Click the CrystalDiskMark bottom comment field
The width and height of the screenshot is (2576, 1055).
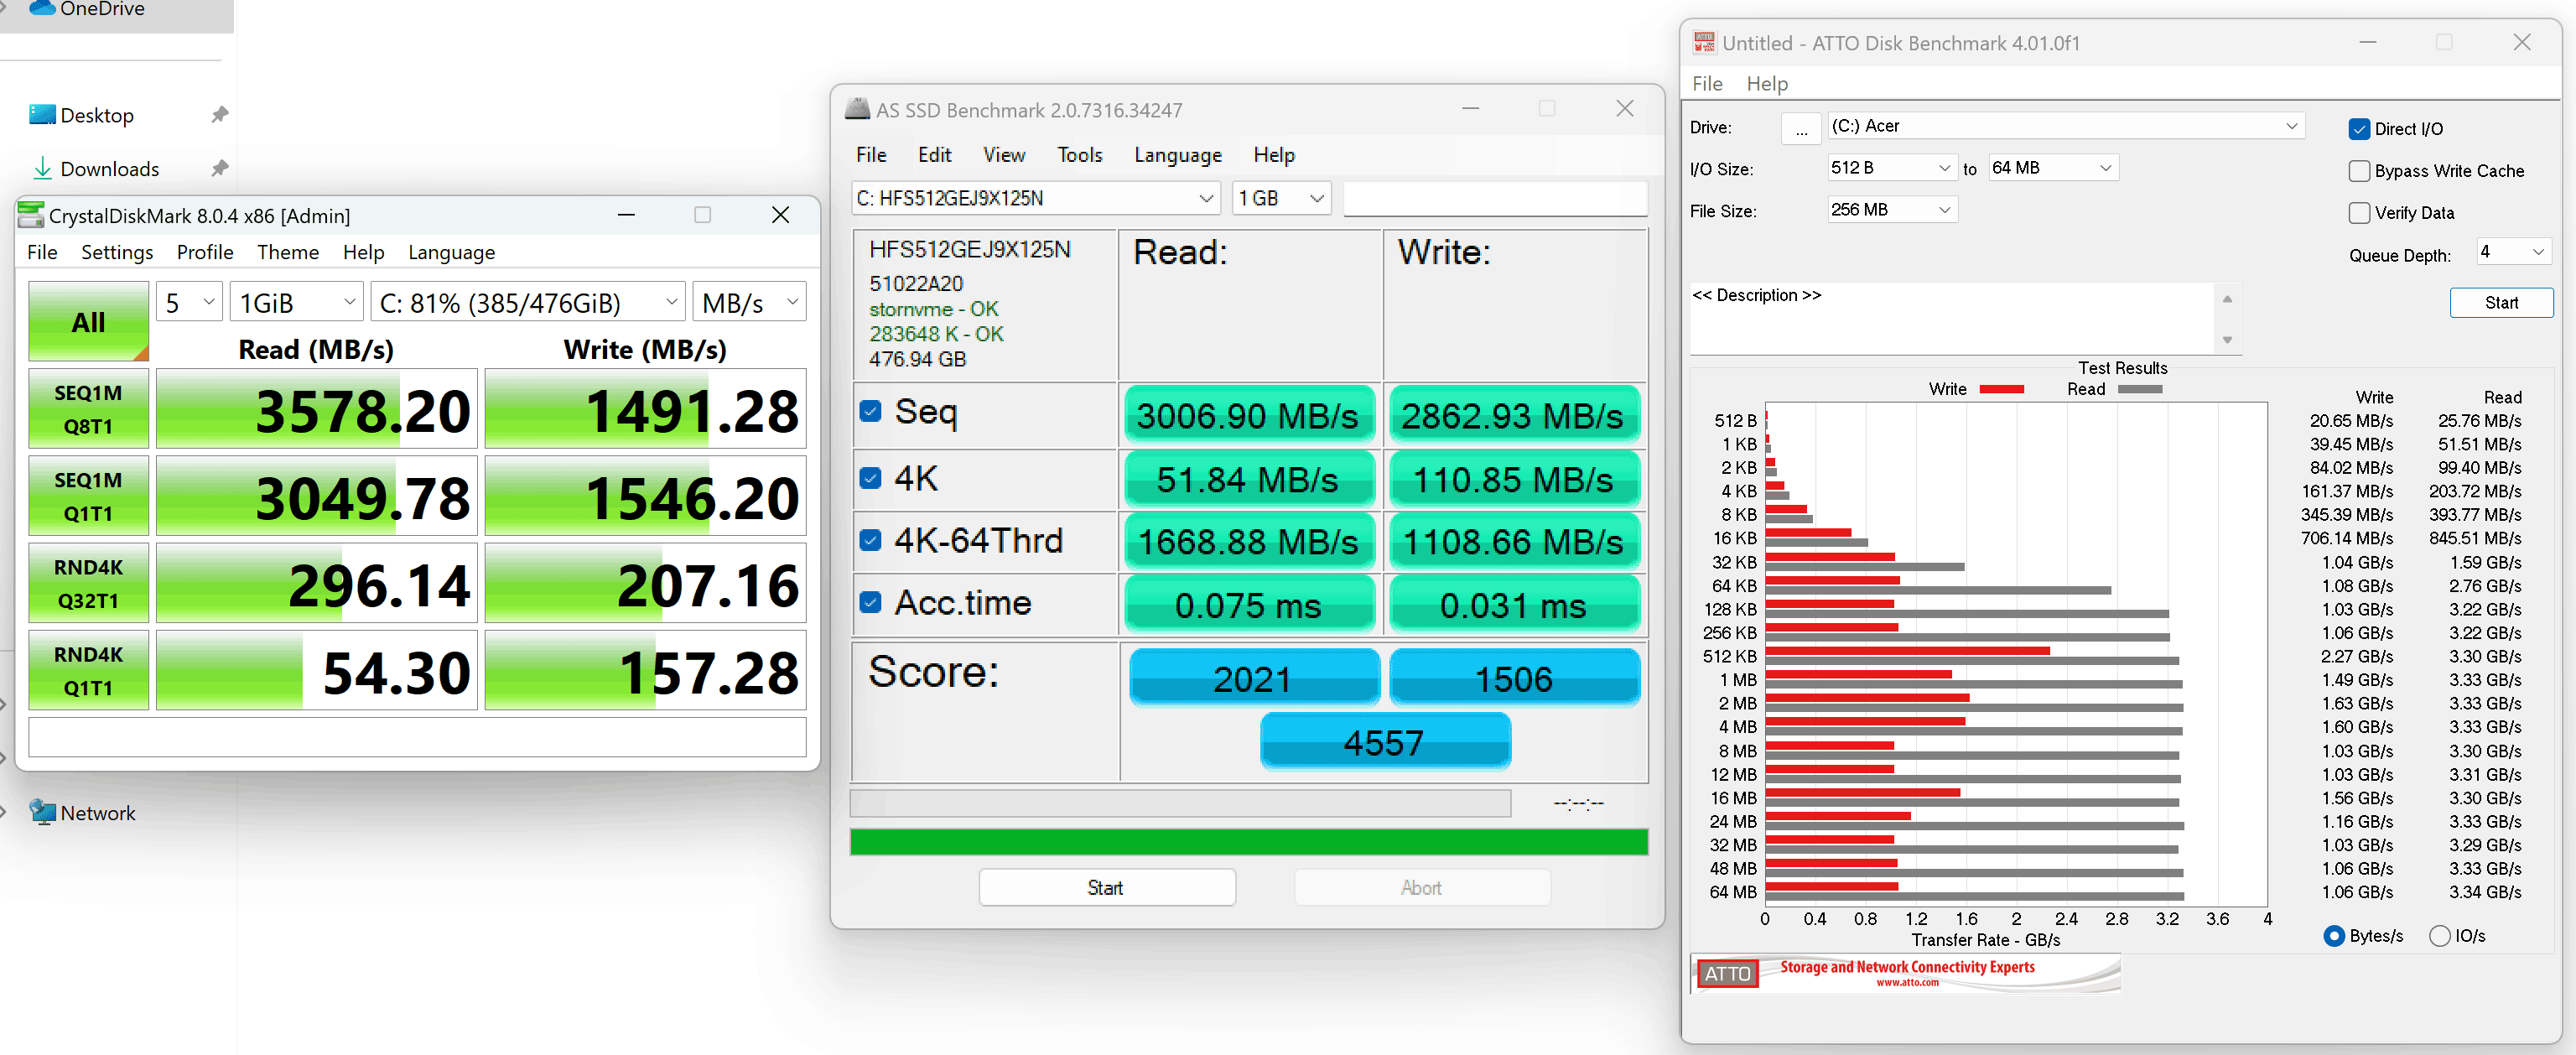click(417, 738)
